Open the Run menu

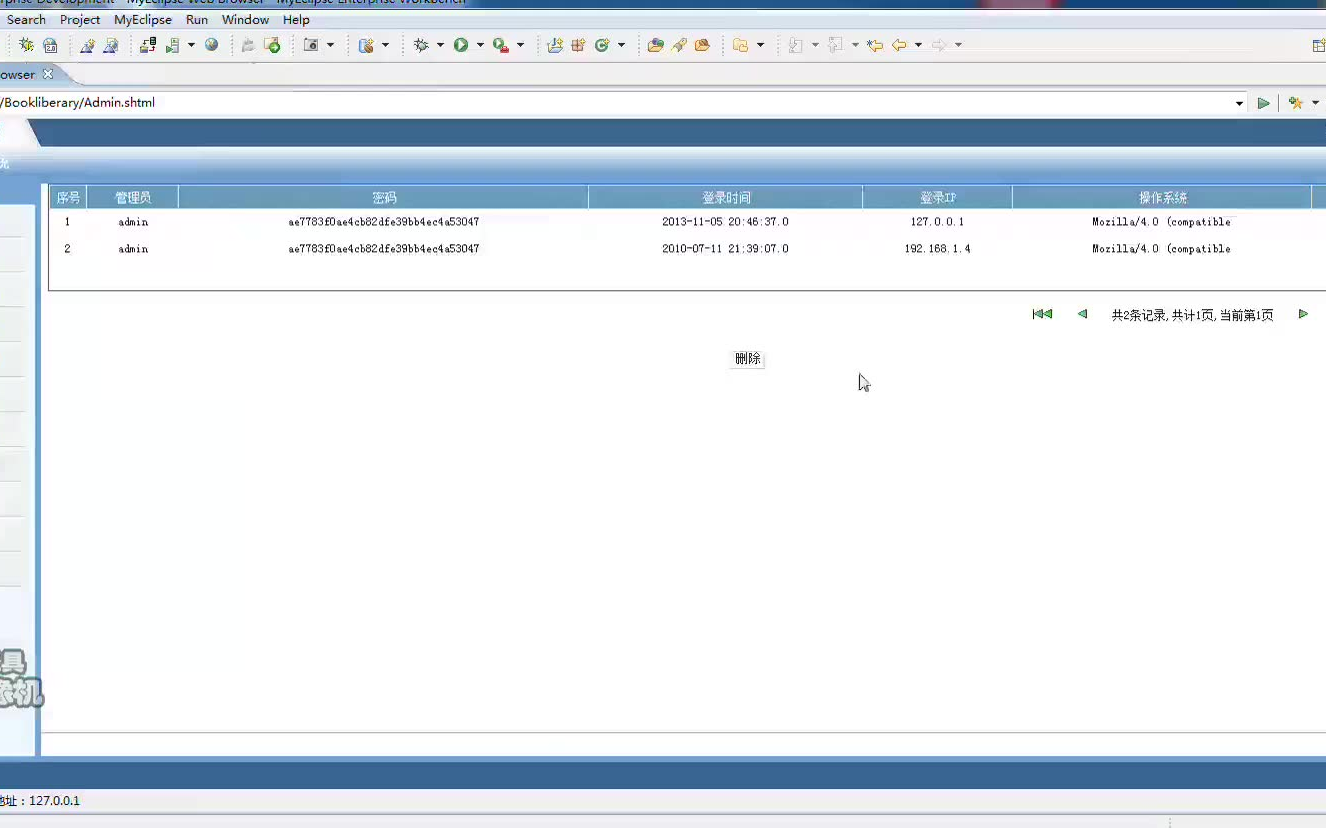point(197,20)
